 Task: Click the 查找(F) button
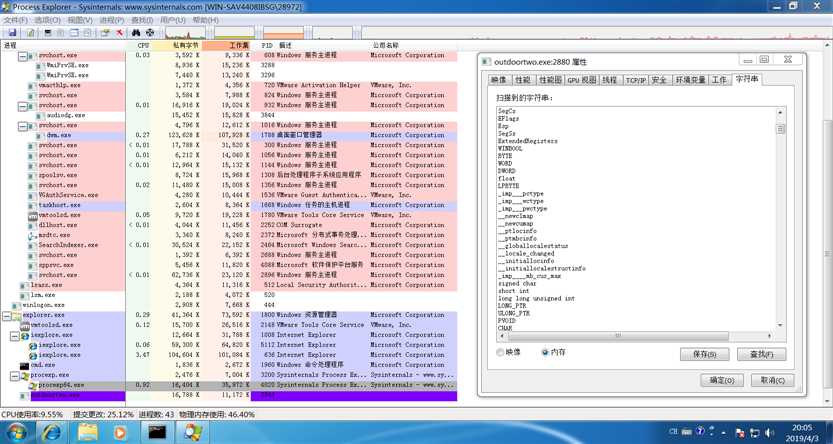[761, 354]
